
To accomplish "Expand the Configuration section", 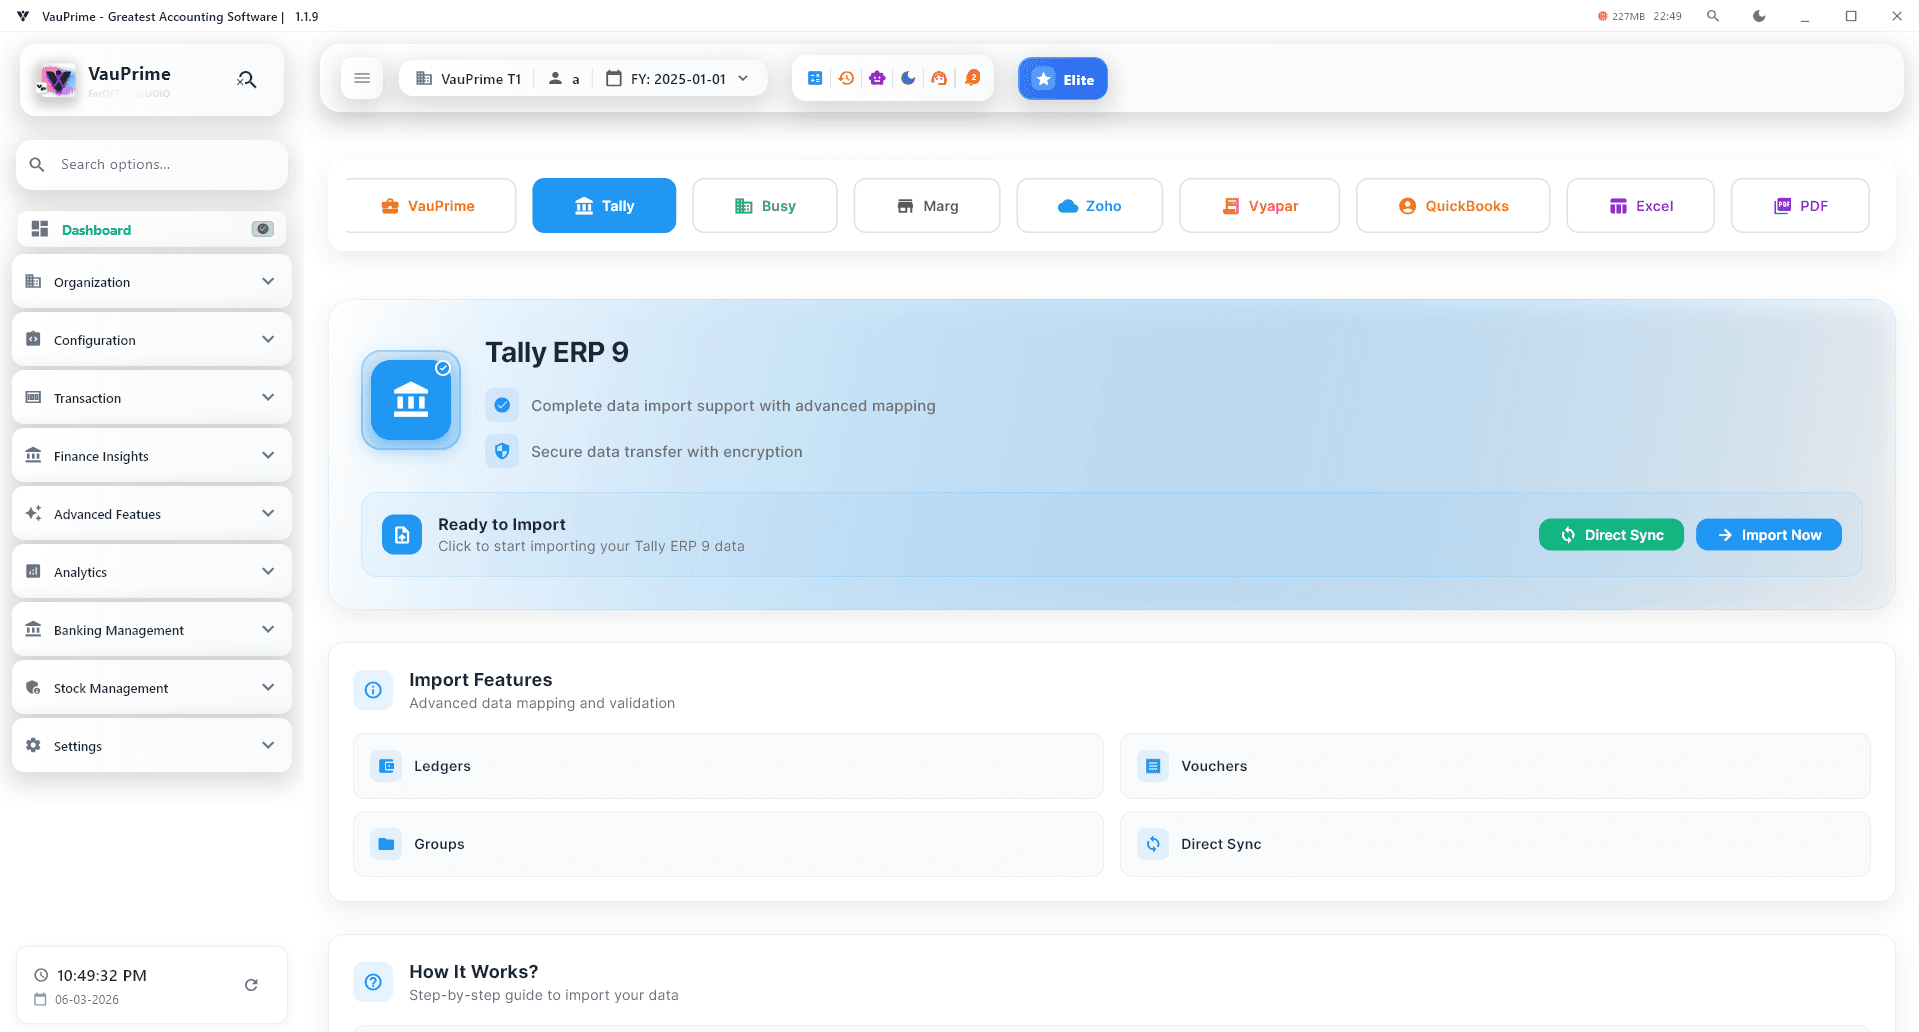I will pos(152,340).
